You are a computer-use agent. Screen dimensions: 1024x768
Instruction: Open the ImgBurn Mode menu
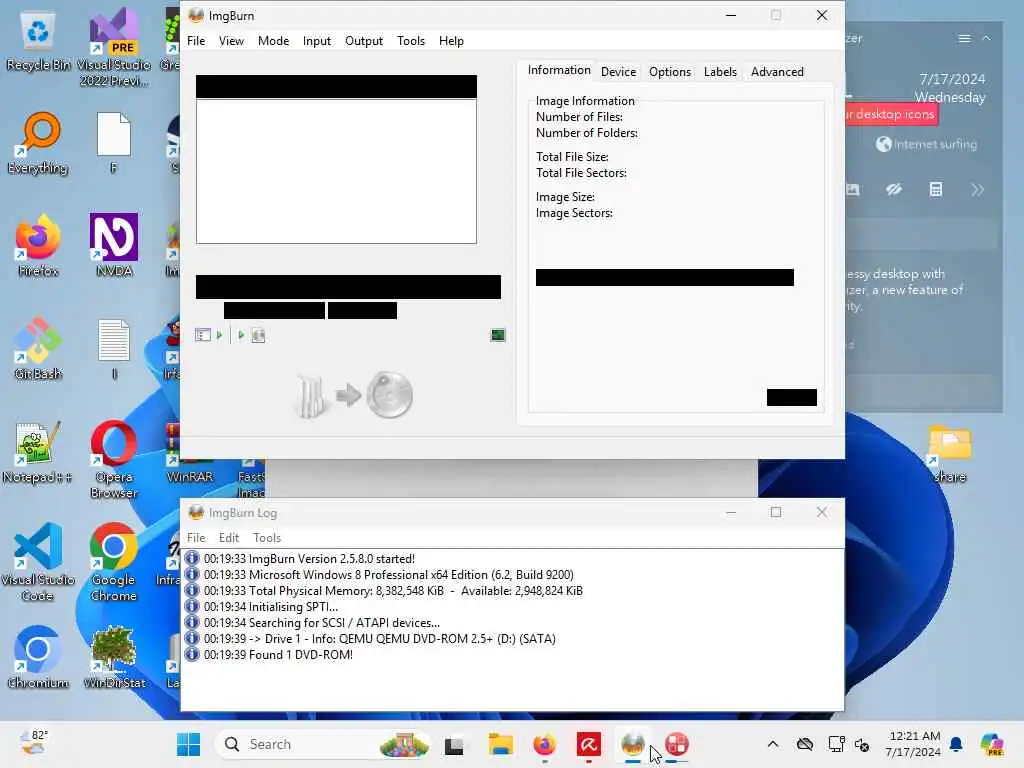273,40
